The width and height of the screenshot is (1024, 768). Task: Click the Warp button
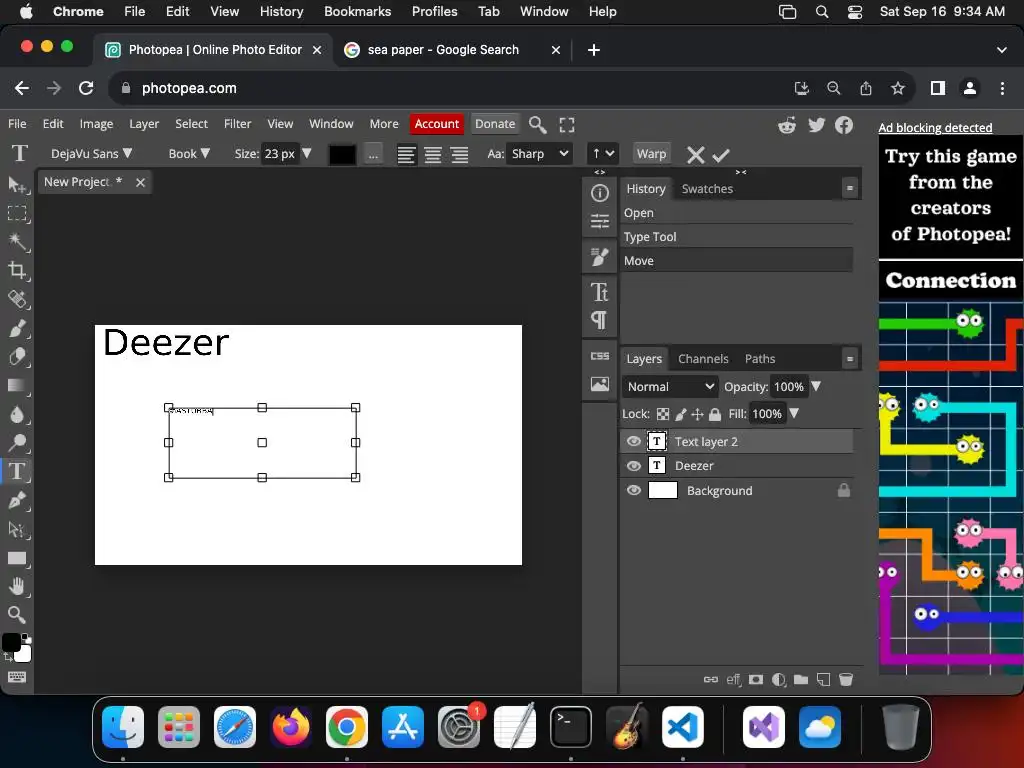651,153
